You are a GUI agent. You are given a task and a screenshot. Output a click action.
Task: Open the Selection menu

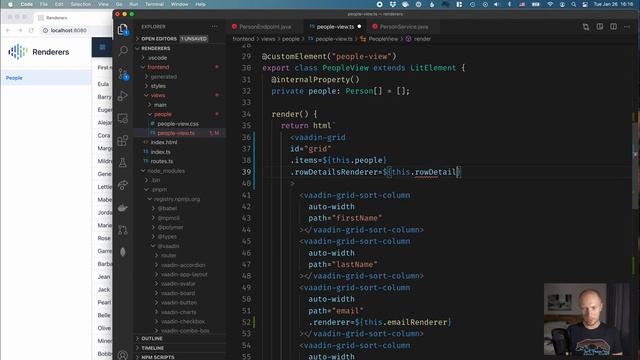[x=80, y=4]
